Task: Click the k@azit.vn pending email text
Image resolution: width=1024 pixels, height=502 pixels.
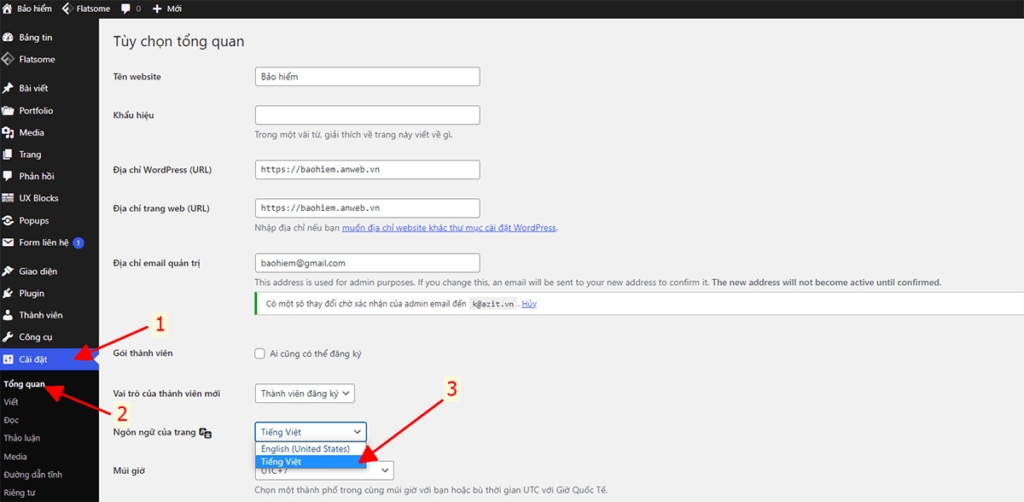Action: click(493, 304)
